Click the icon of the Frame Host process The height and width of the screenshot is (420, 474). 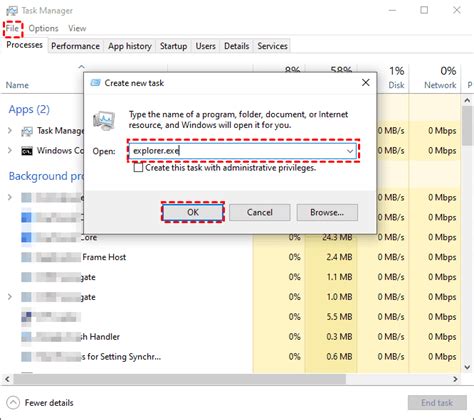click(x=27, y=257)
